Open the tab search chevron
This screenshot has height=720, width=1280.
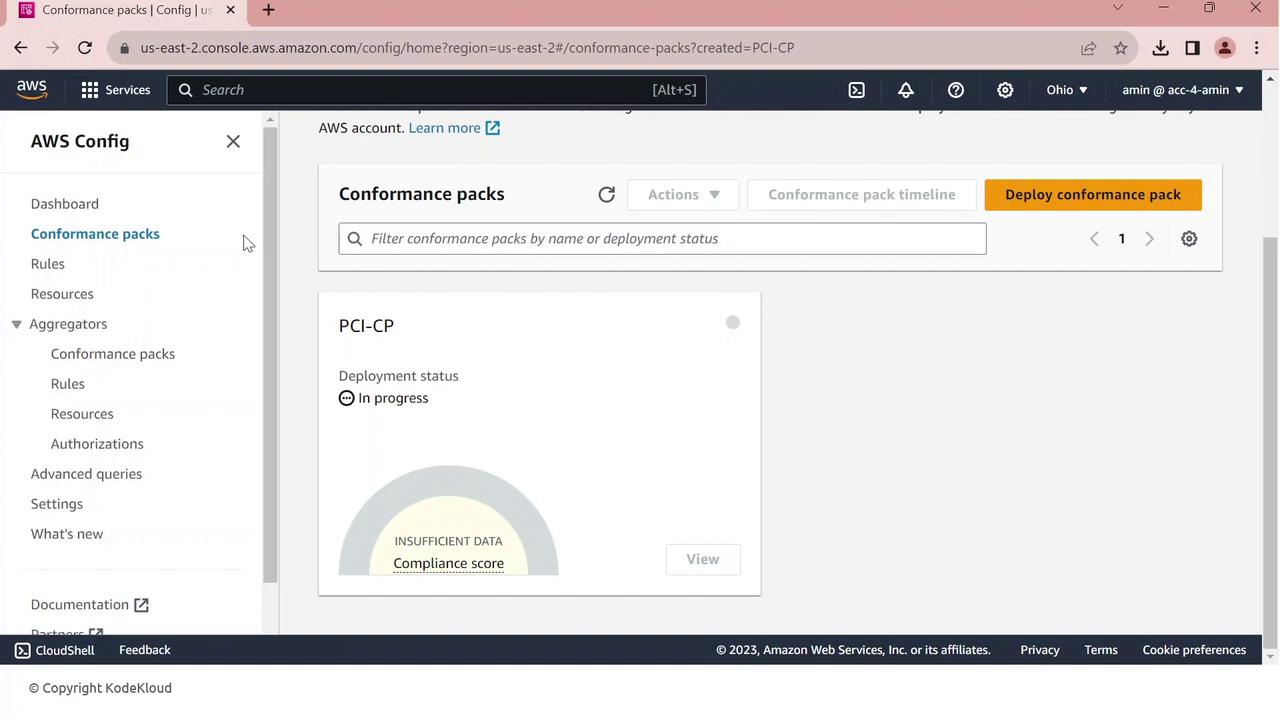(1118, 8)
